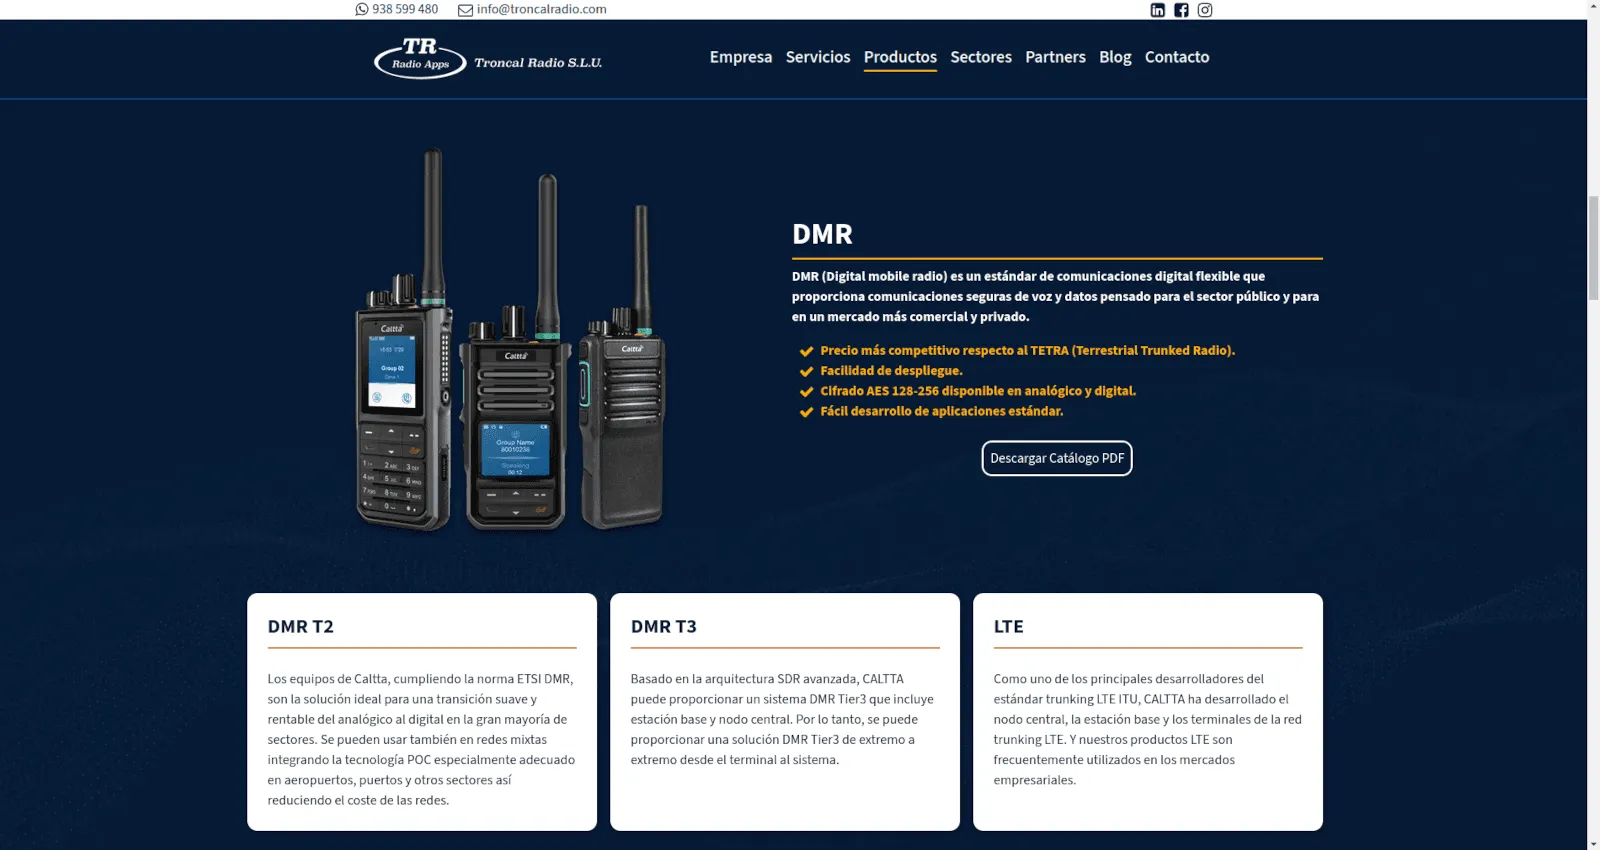The height and width of the screenshot is (850, 1600).
Task: Click the page vertical scrollbar thumb
Action: tap(1593, 248)
